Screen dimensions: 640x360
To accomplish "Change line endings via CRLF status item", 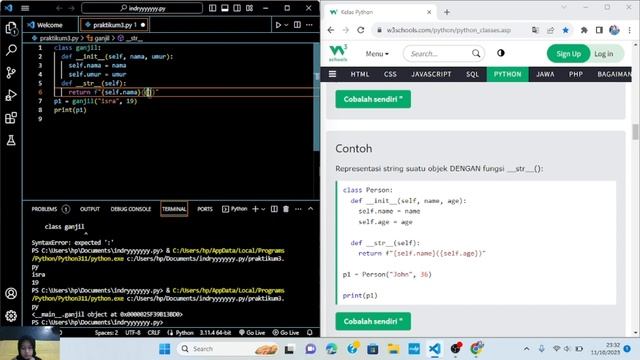I will pyautogui.click(x=154, y=333).
